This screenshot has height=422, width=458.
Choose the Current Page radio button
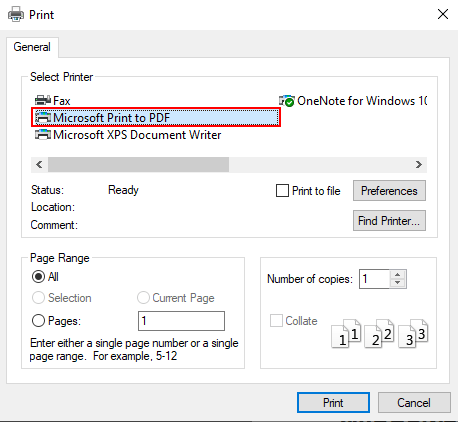(x=143, y=297)
